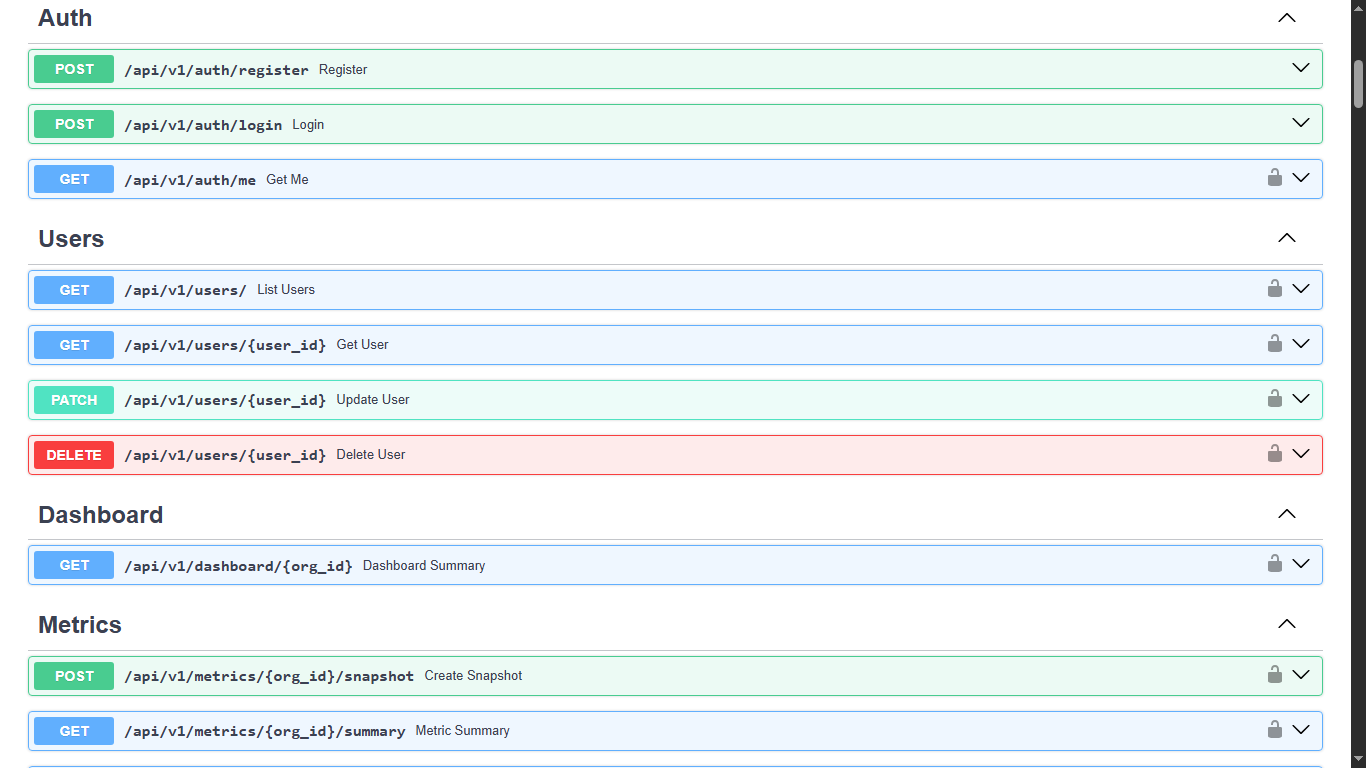Click the GET badge for List Users
Screen dimensions: 1366x768
pyautogui.click(x=74, y=290)
